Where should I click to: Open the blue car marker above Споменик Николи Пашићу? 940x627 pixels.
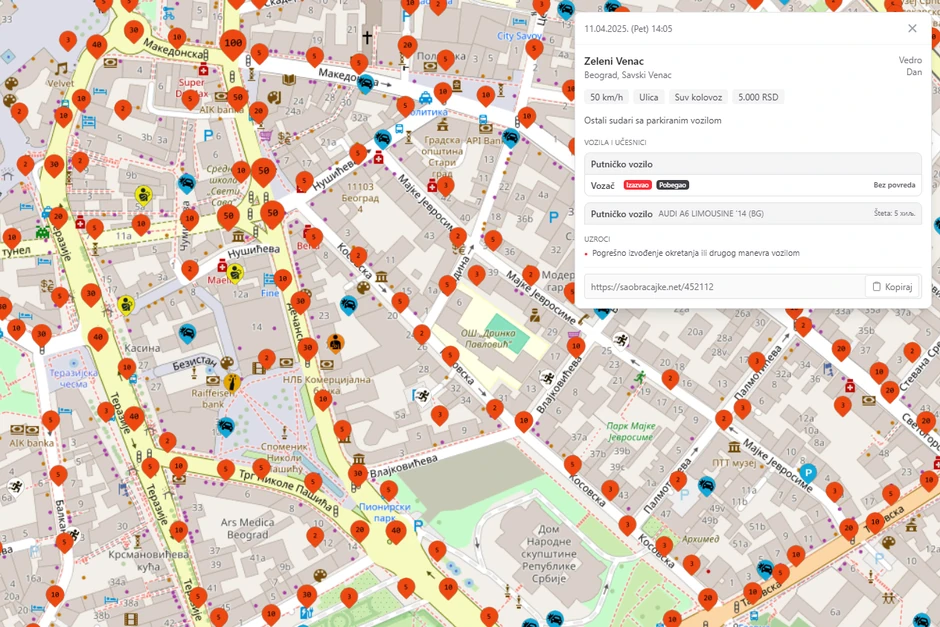pyautogui.click(x=225, y=427)
